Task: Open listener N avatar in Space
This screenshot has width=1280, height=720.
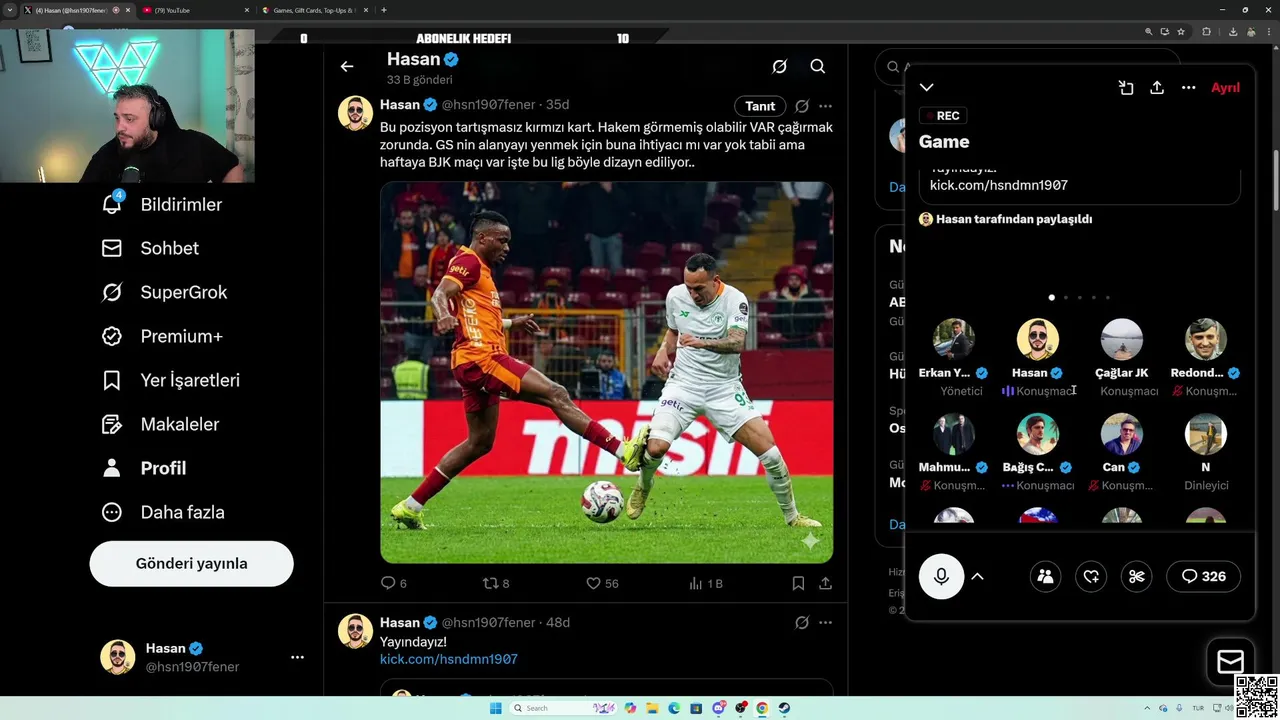Action: pos(1205,434)
